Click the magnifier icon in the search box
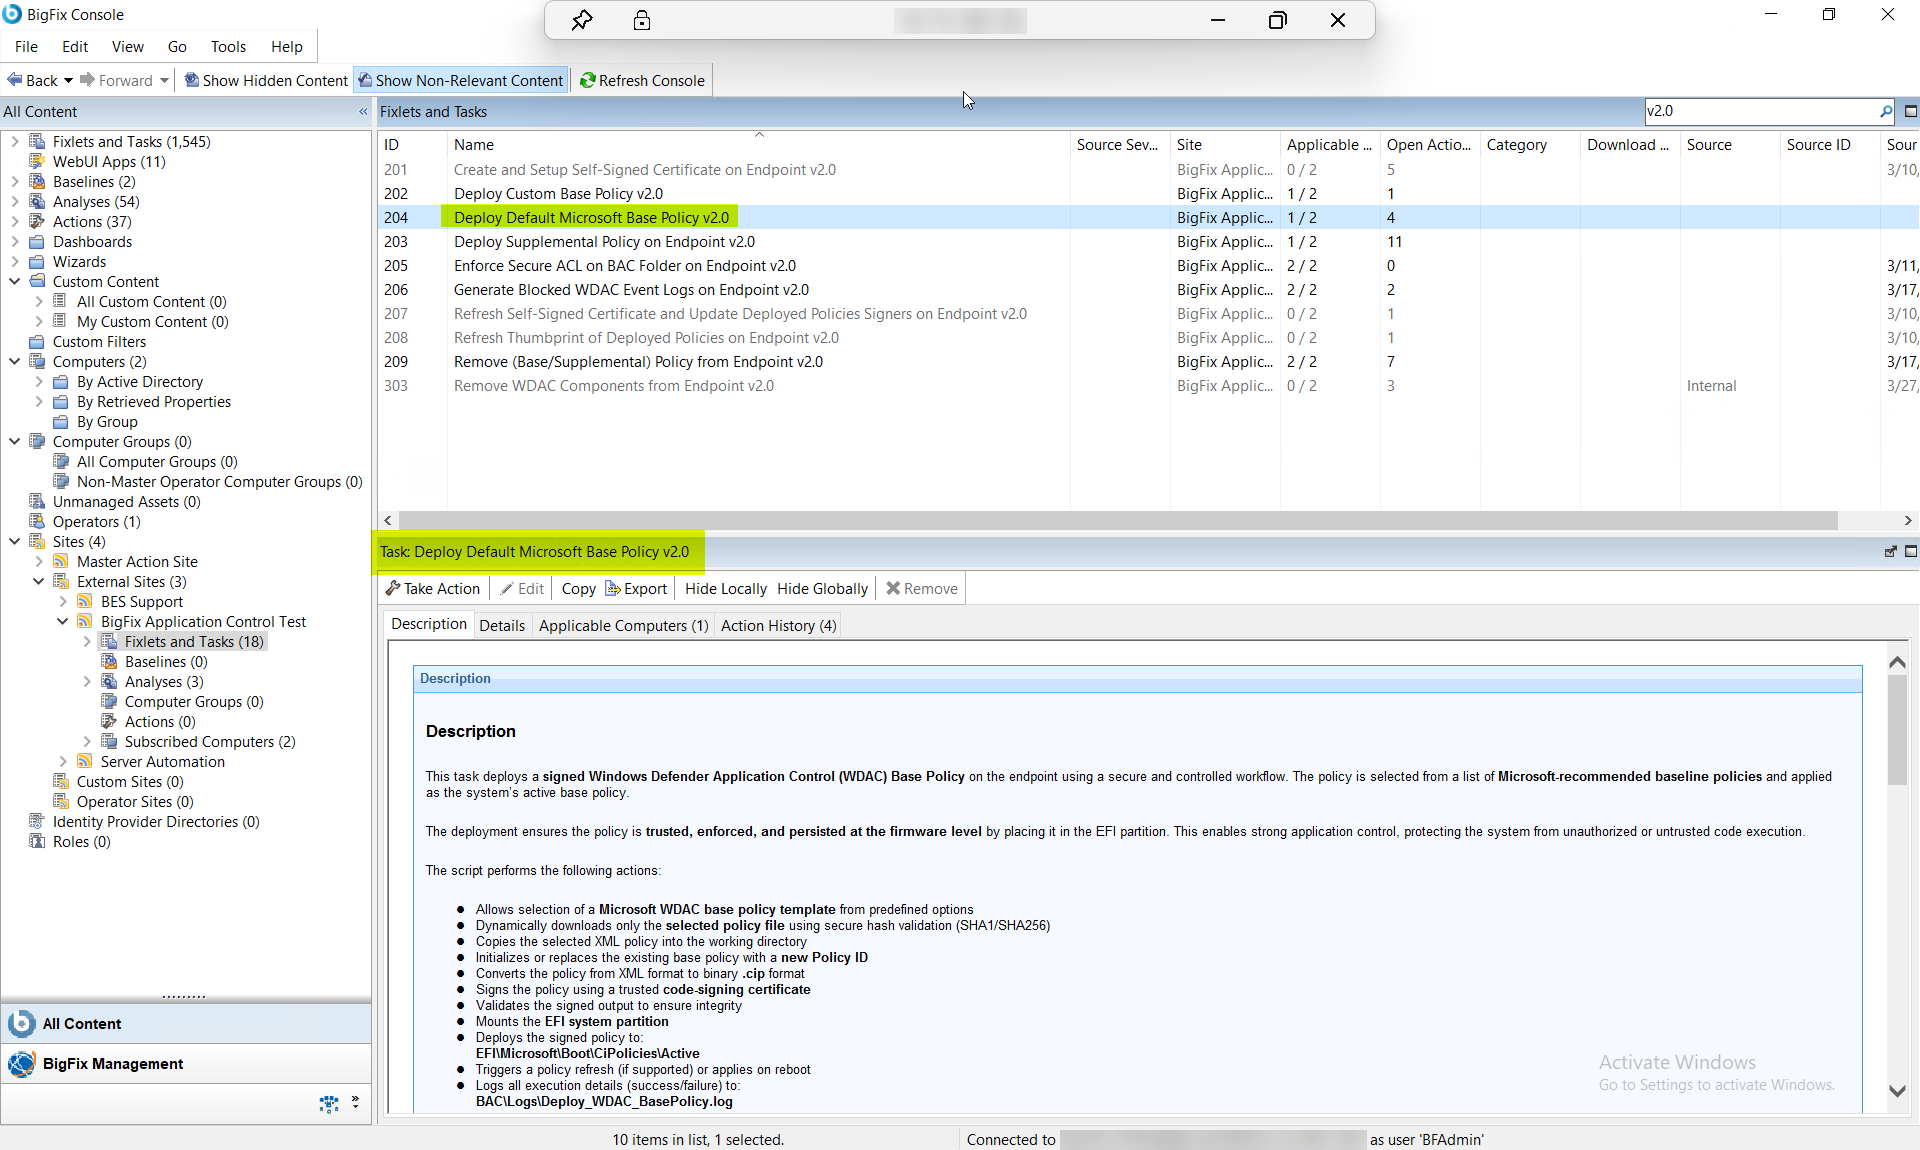The height and width of the screenshot is (1150, 1920). (1886, 111)
